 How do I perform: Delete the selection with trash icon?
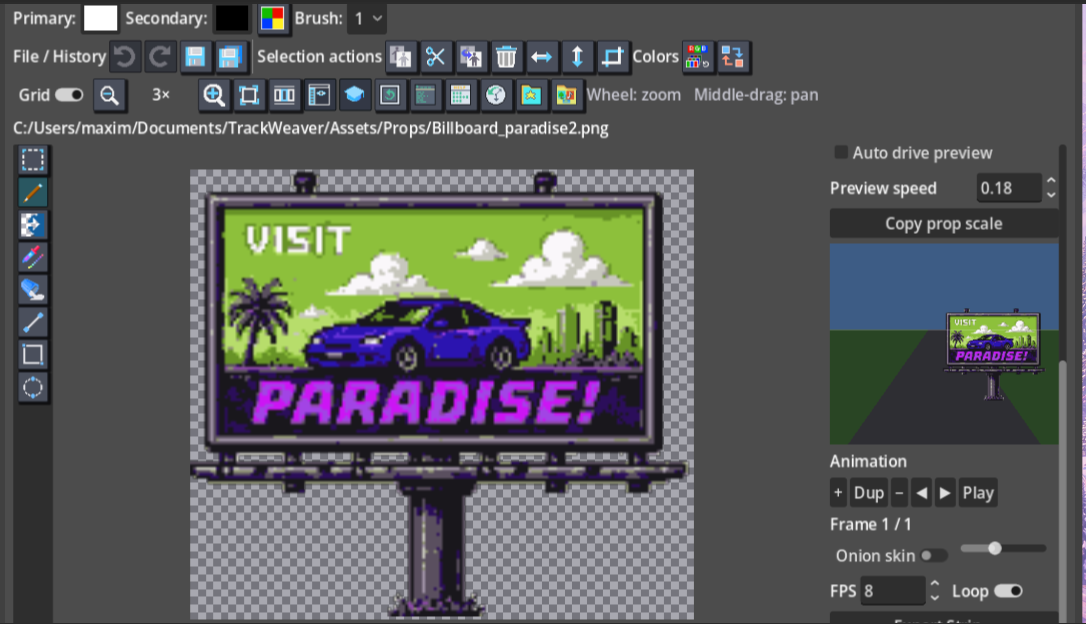pyautogui.click(x=506, y=57)
